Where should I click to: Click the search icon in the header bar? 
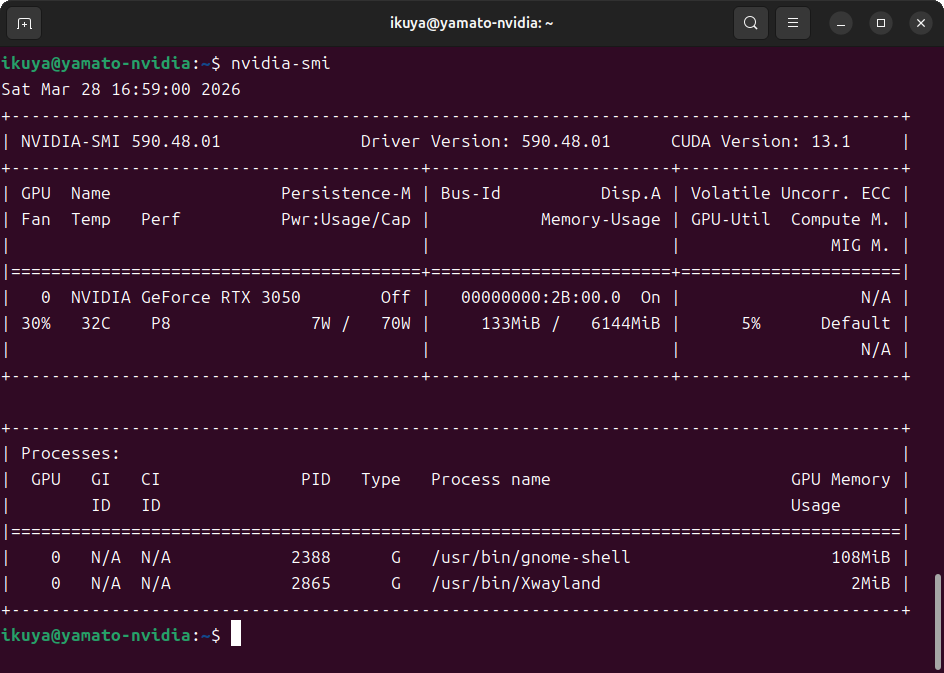click(750, 22)
